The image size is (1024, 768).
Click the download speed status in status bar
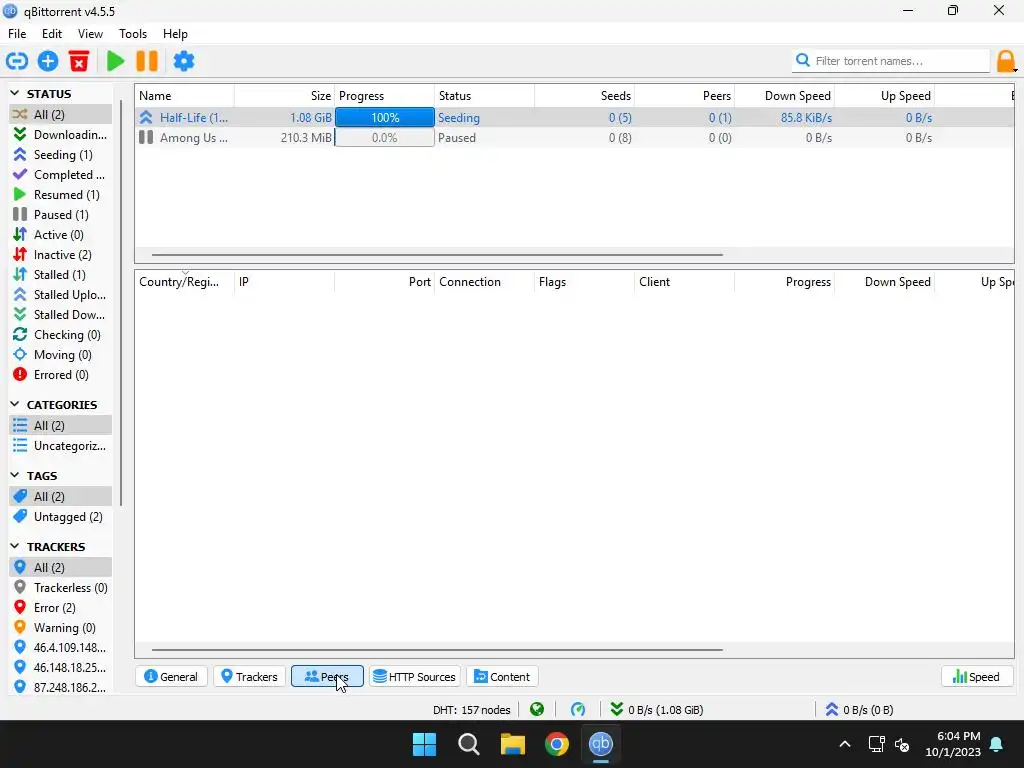pyautogui.click(x=656, y=709)
